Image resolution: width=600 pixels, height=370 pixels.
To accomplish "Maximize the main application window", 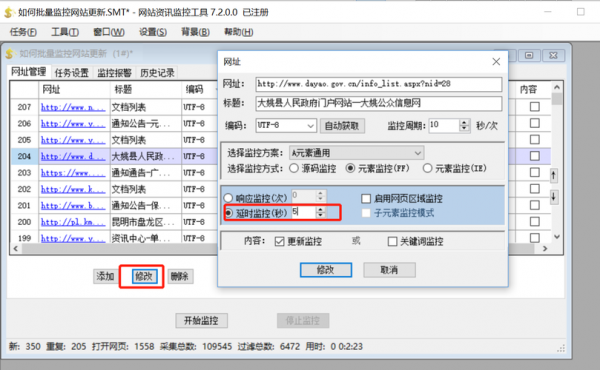I will 580,12.
